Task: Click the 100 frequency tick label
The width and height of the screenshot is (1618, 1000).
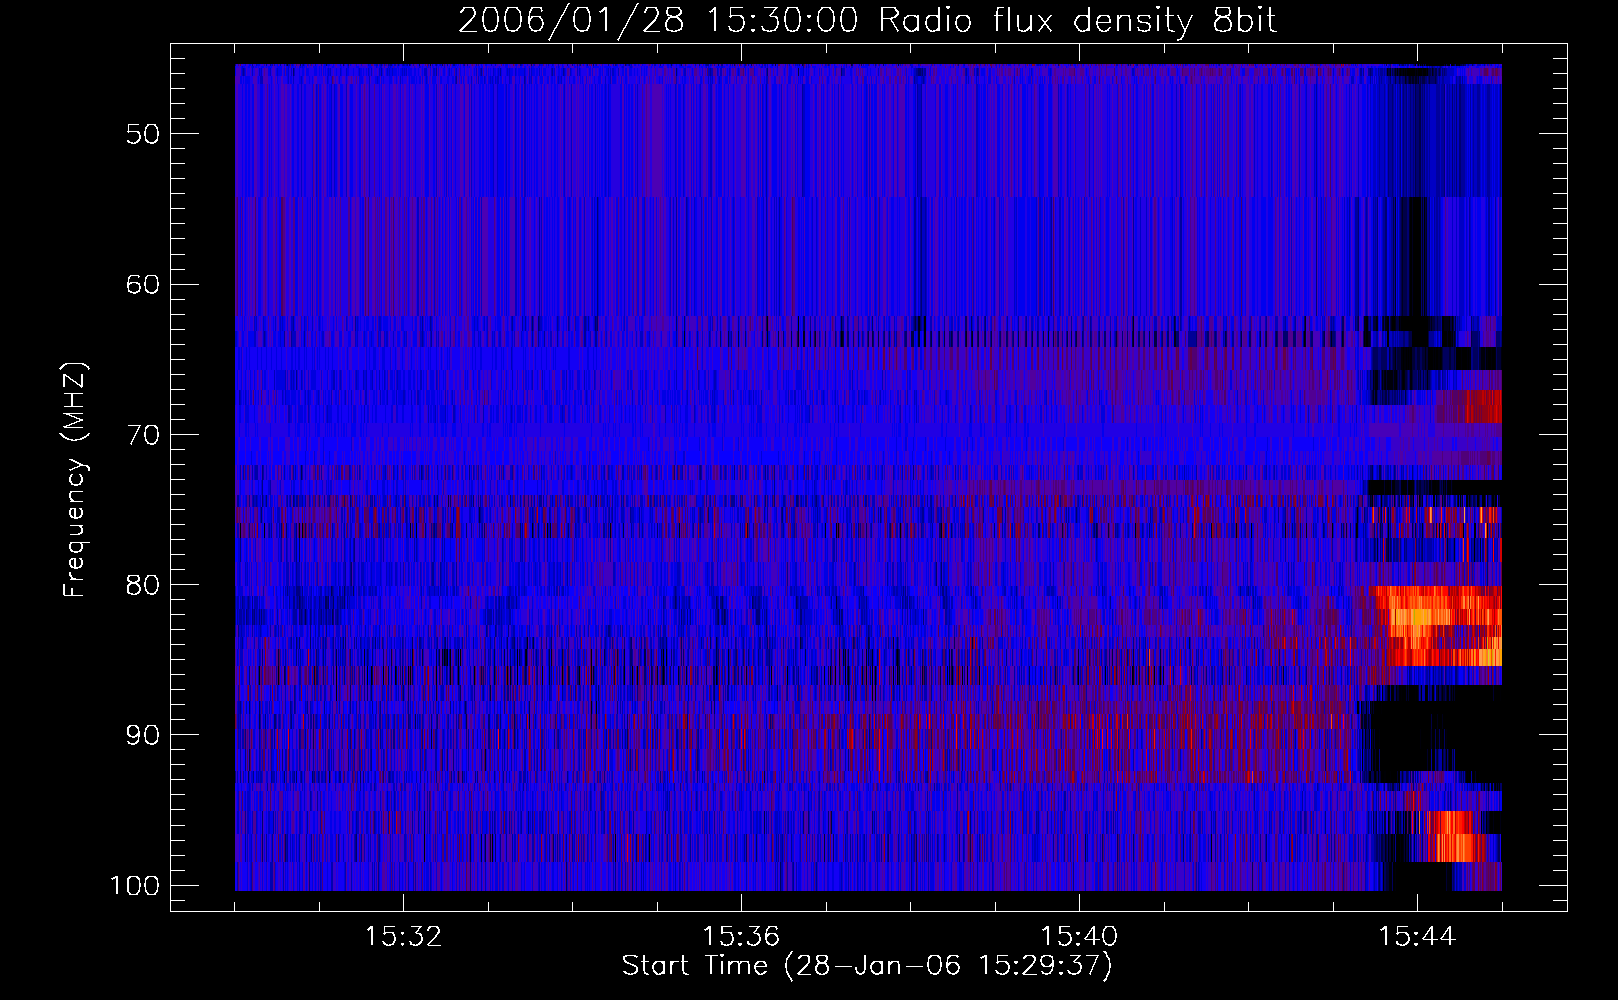Action: 134,886
